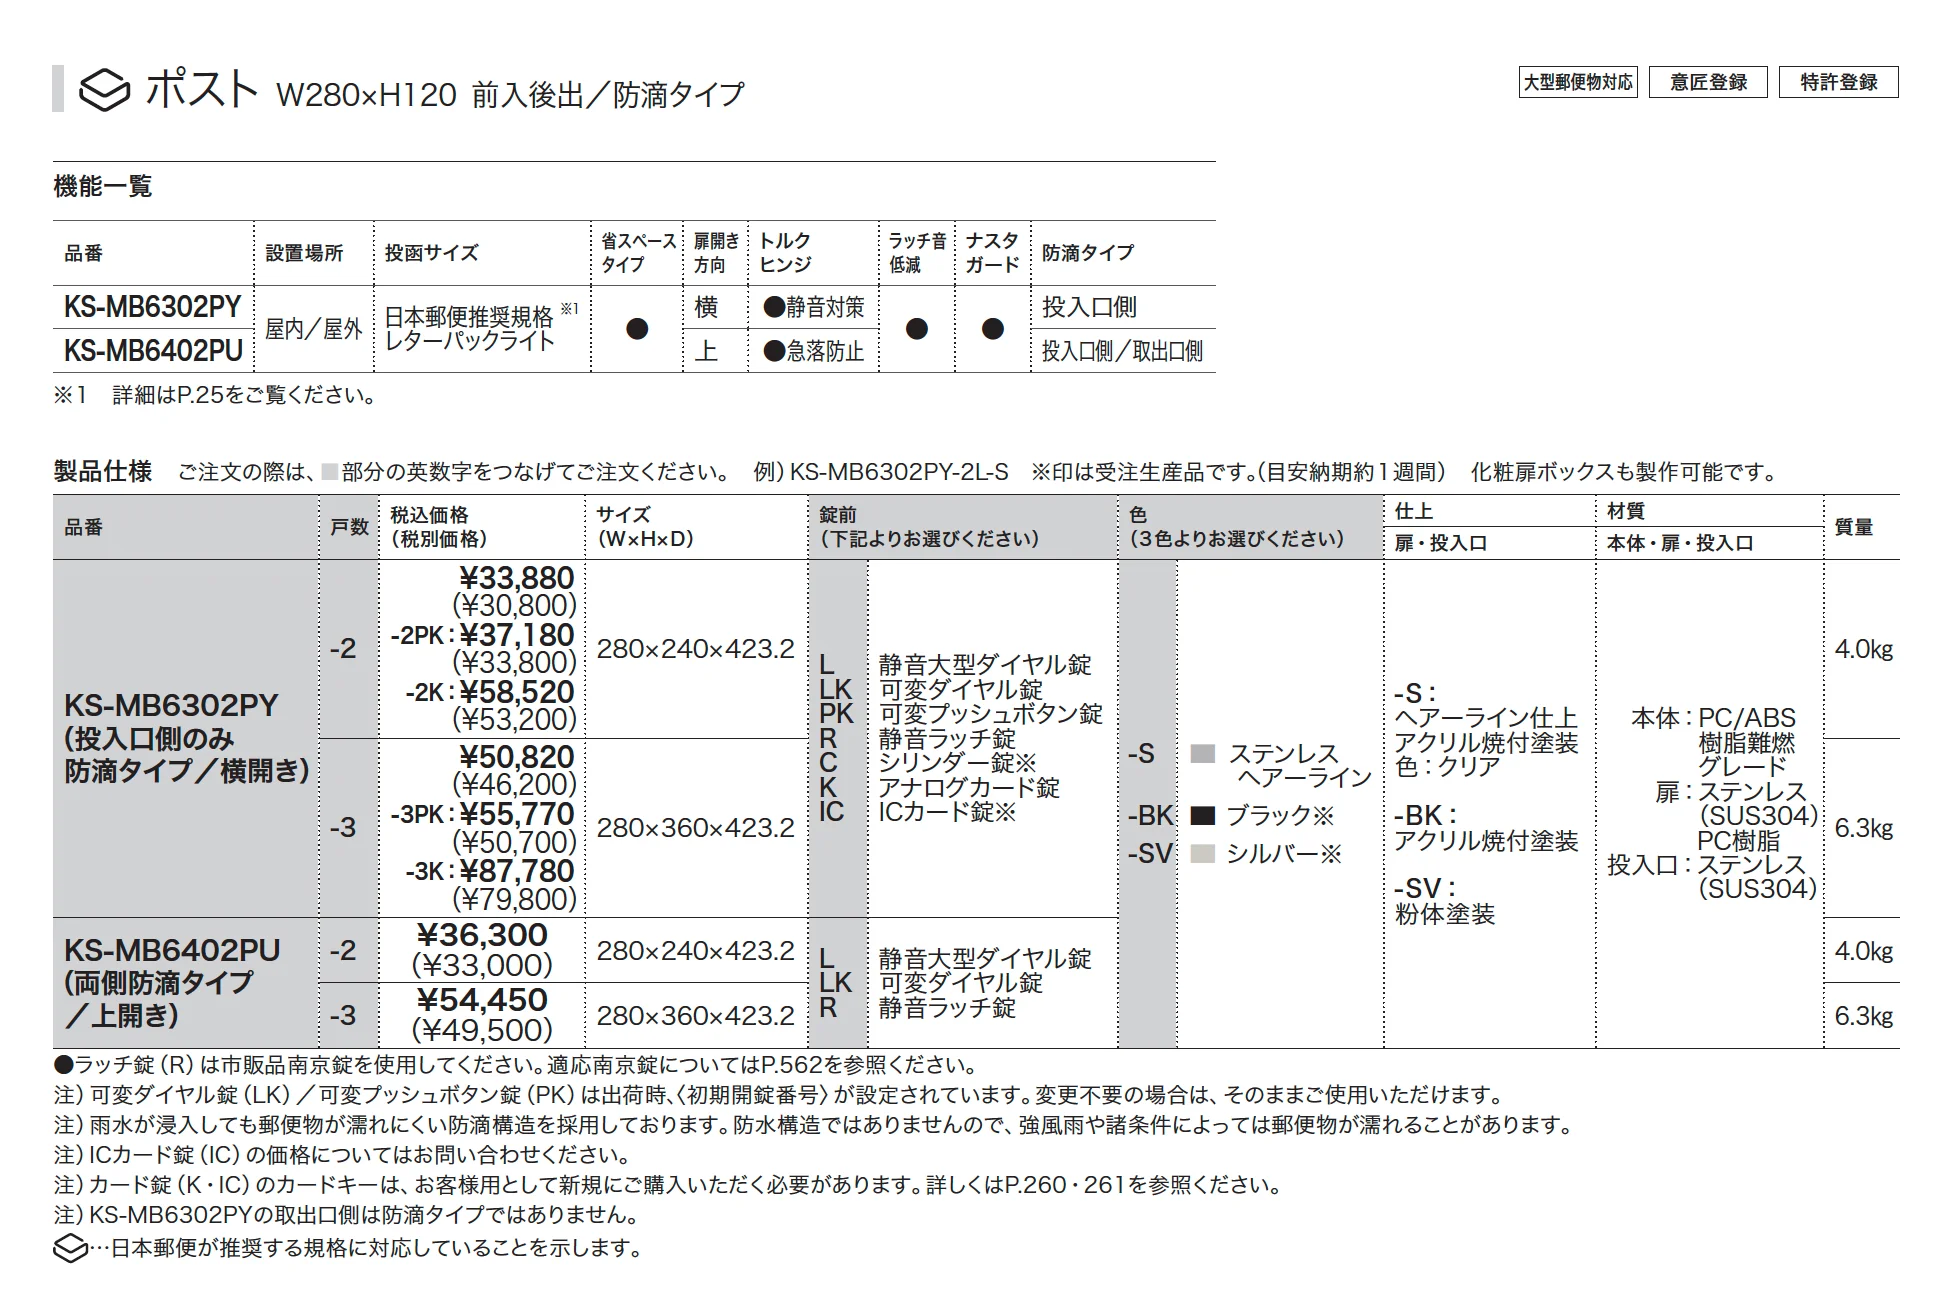The image size is (1954, 1292).
Task: Click the 省スペースタイプ black dot marker
Action: (637, 329)
